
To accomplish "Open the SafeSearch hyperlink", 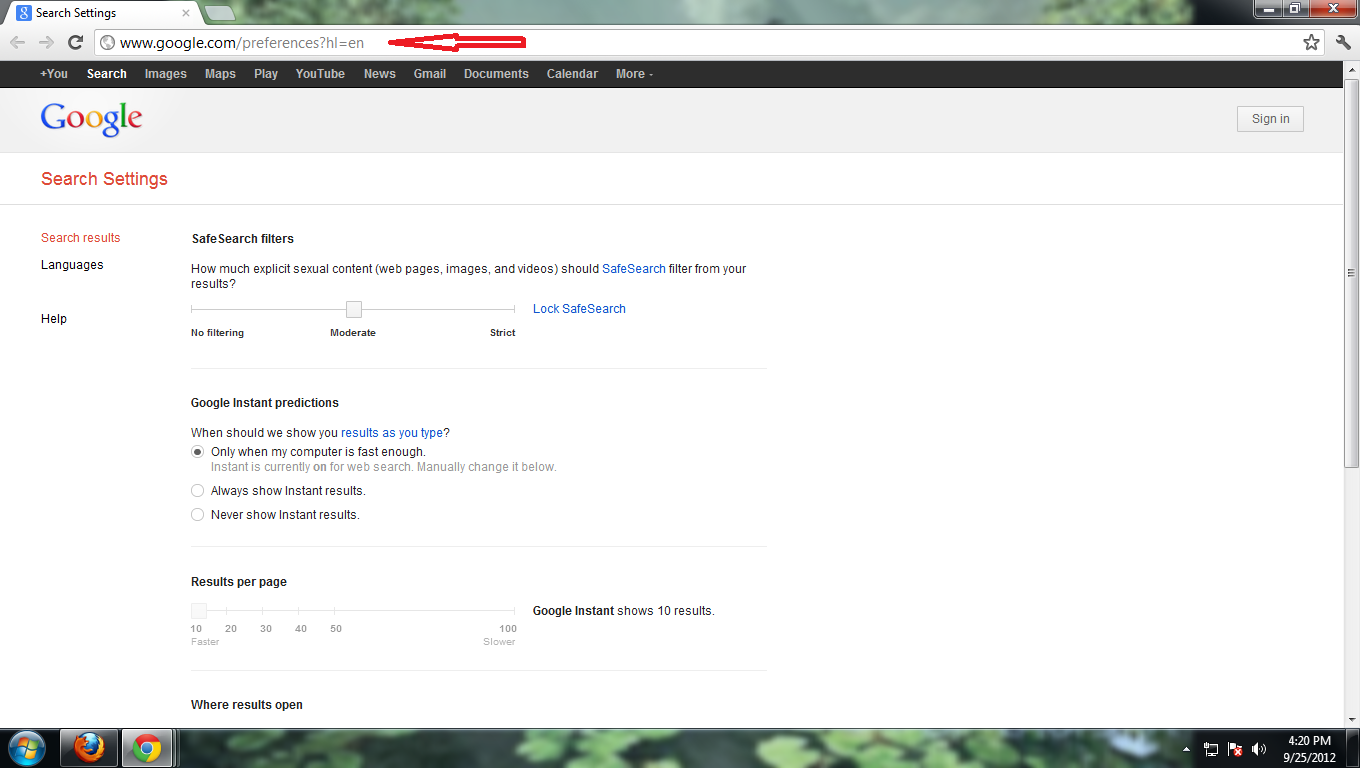I will (633, 269).
